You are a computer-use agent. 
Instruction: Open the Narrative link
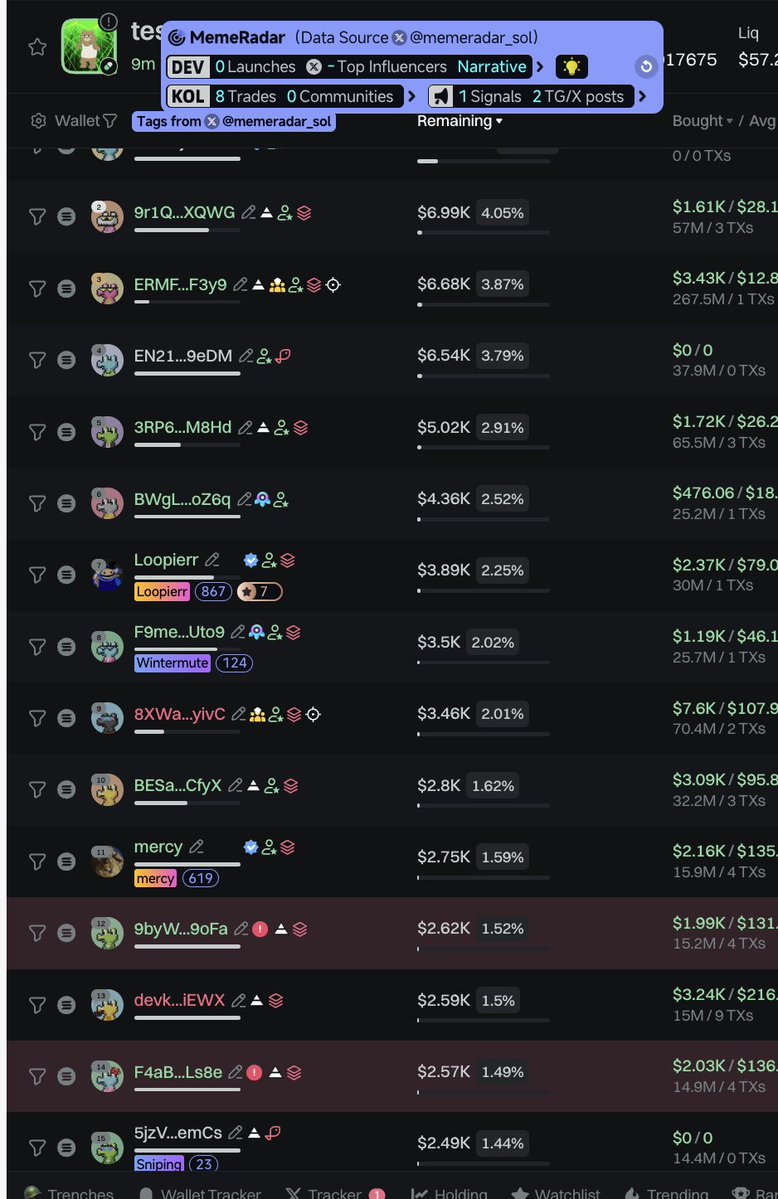[492, 67]
